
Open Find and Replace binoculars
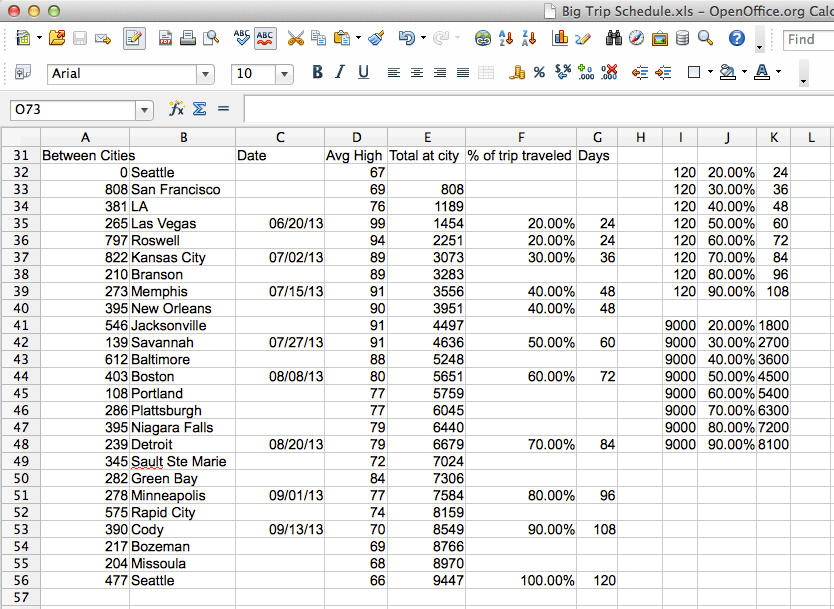[614, 38]
